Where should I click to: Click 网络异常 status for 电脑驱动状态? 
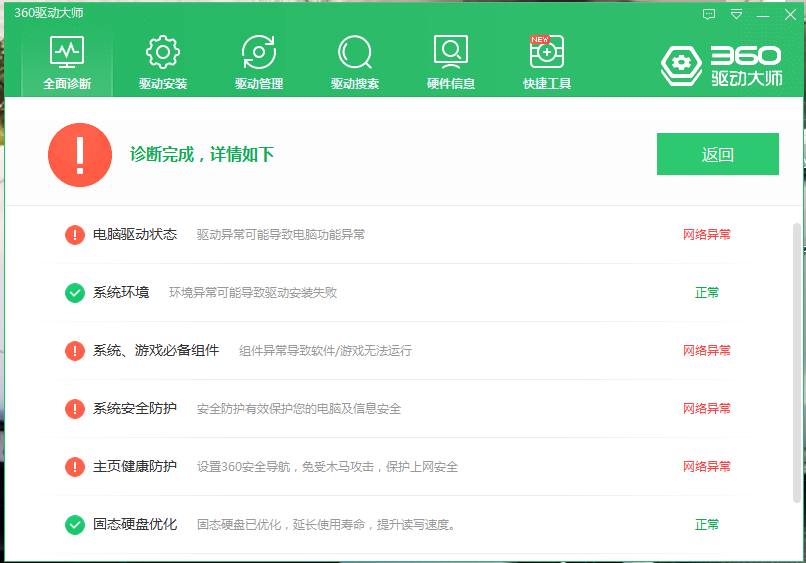pos(707,234)
